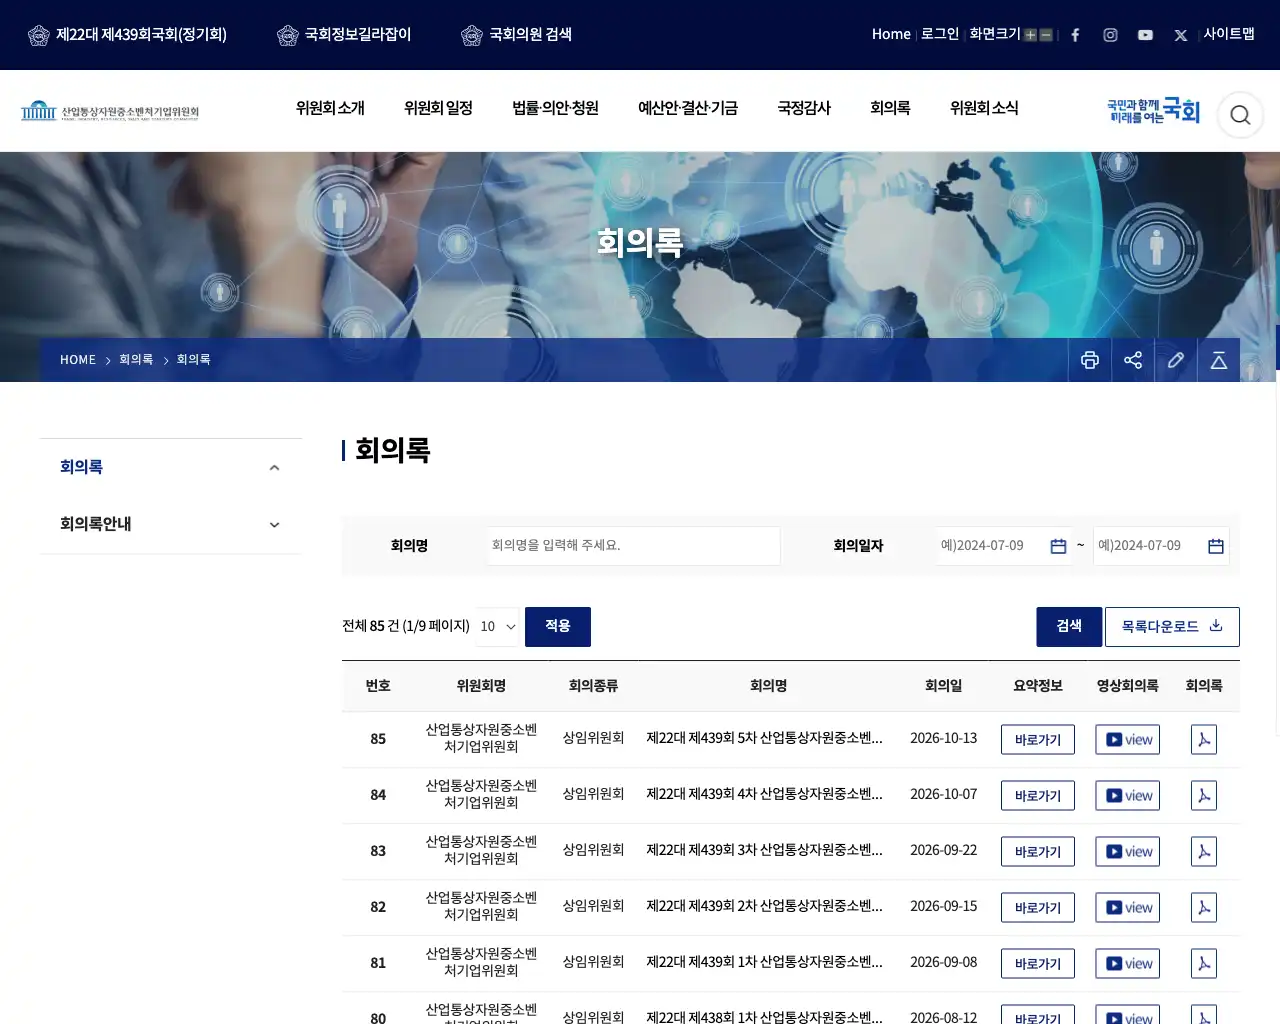Open the 위원회 일정 menu

coord(438,108)
